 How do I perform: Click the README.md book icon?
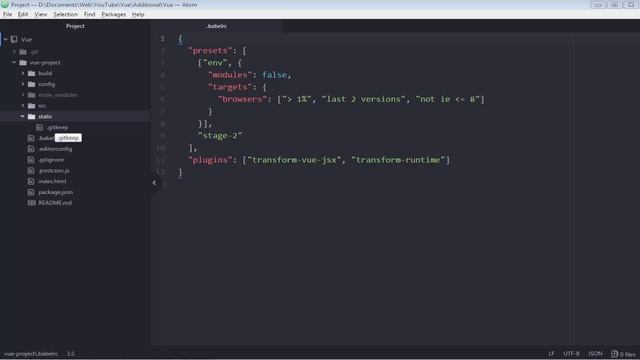(x=31, y=203)
